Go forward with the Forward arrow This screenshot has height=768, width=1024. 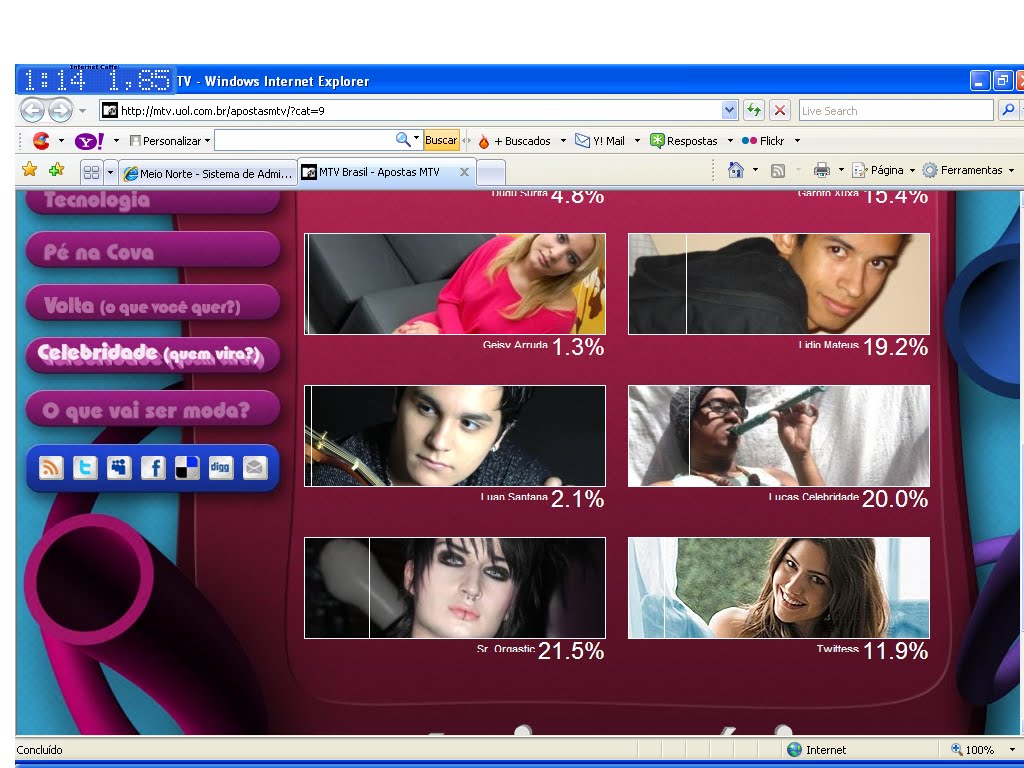tap(60, 110)
